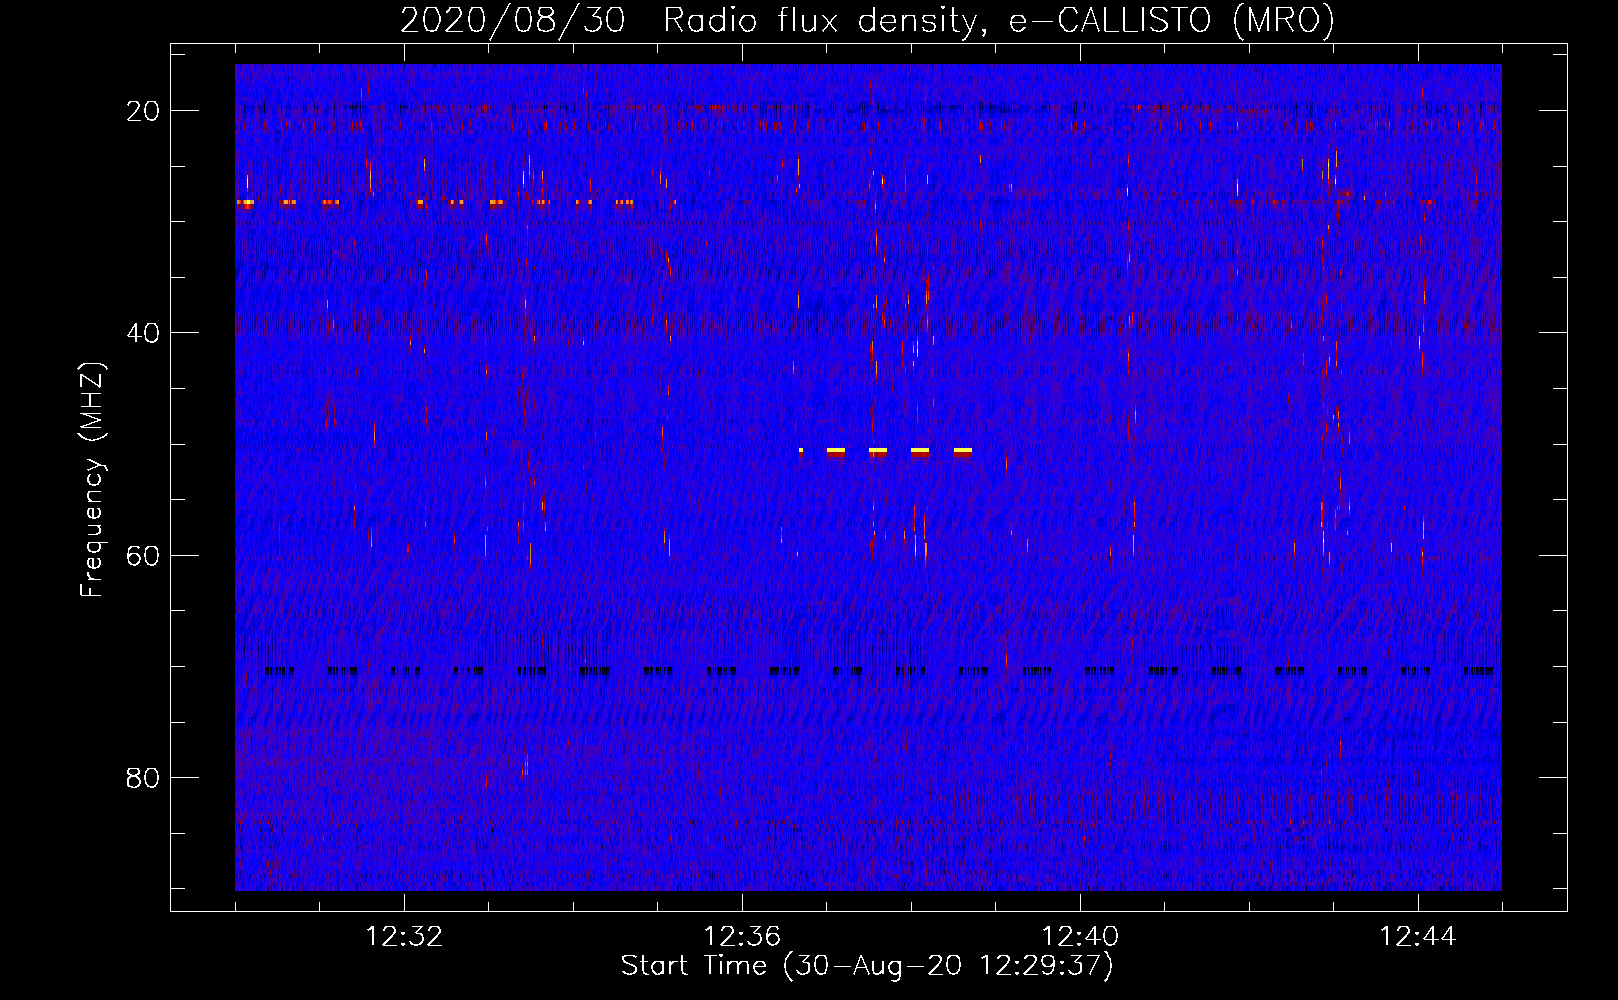This screenshot has height=1000, width=1618.
Task: Click the 80 MHz frequency tick label
Action: pos(143,778)
